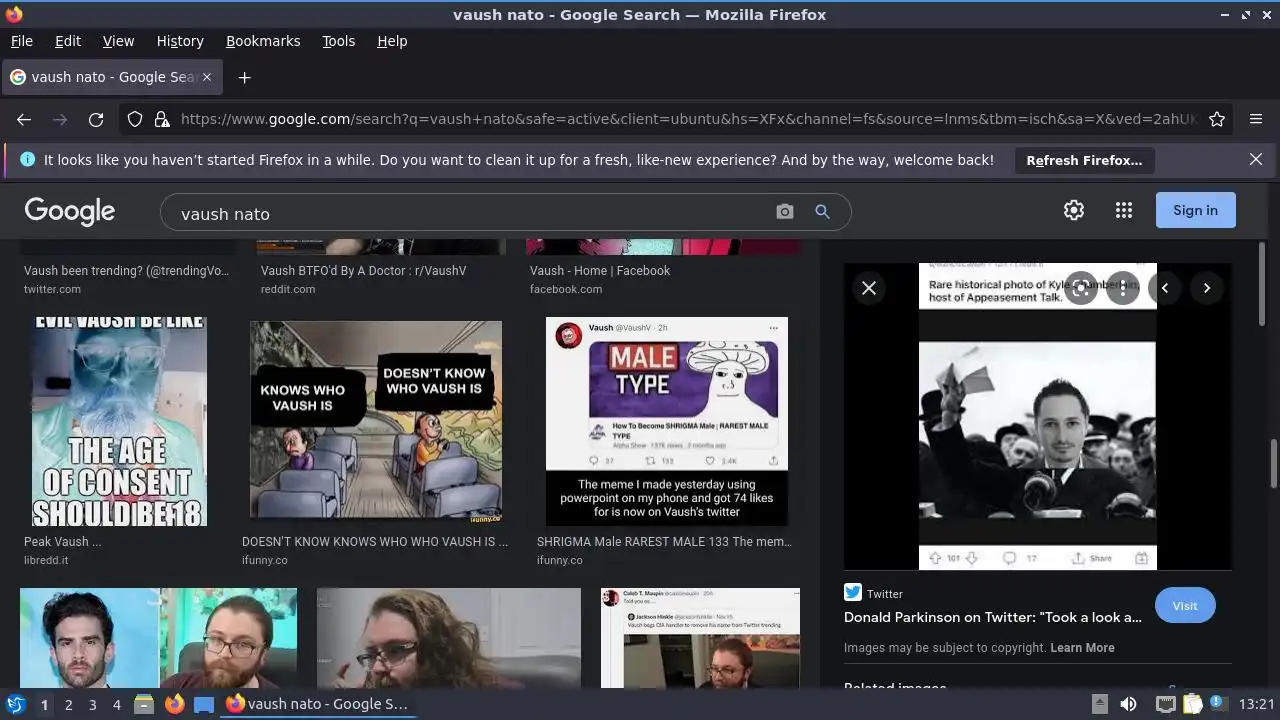Show next image in preview panel
Image resolution: width=1280 pixels, height=720 pixels.
(x=1207, y=288)
